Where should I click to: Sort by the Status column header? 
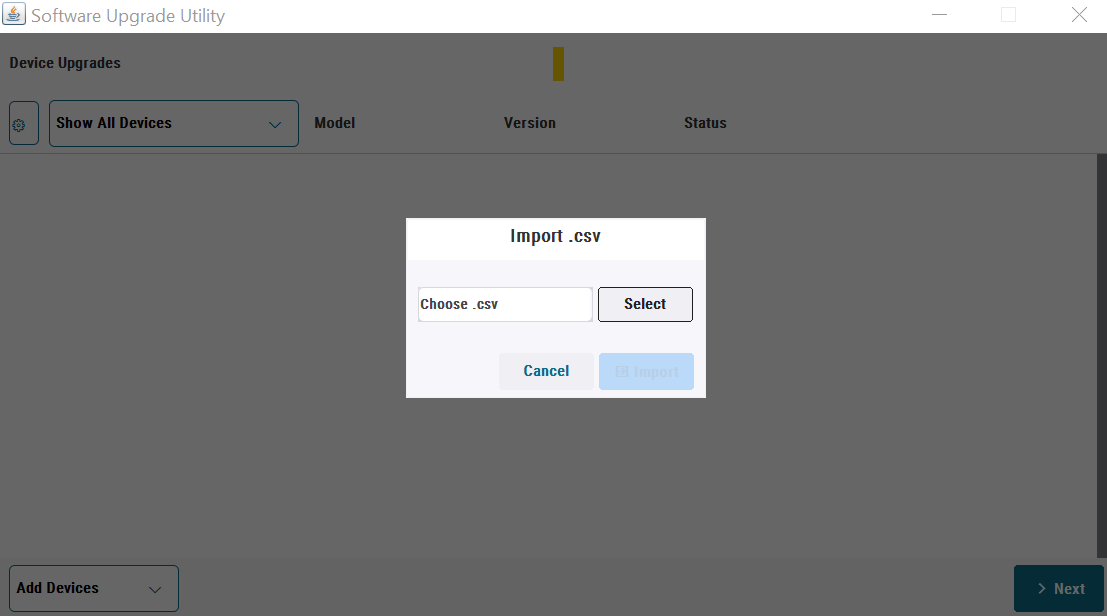705,123
